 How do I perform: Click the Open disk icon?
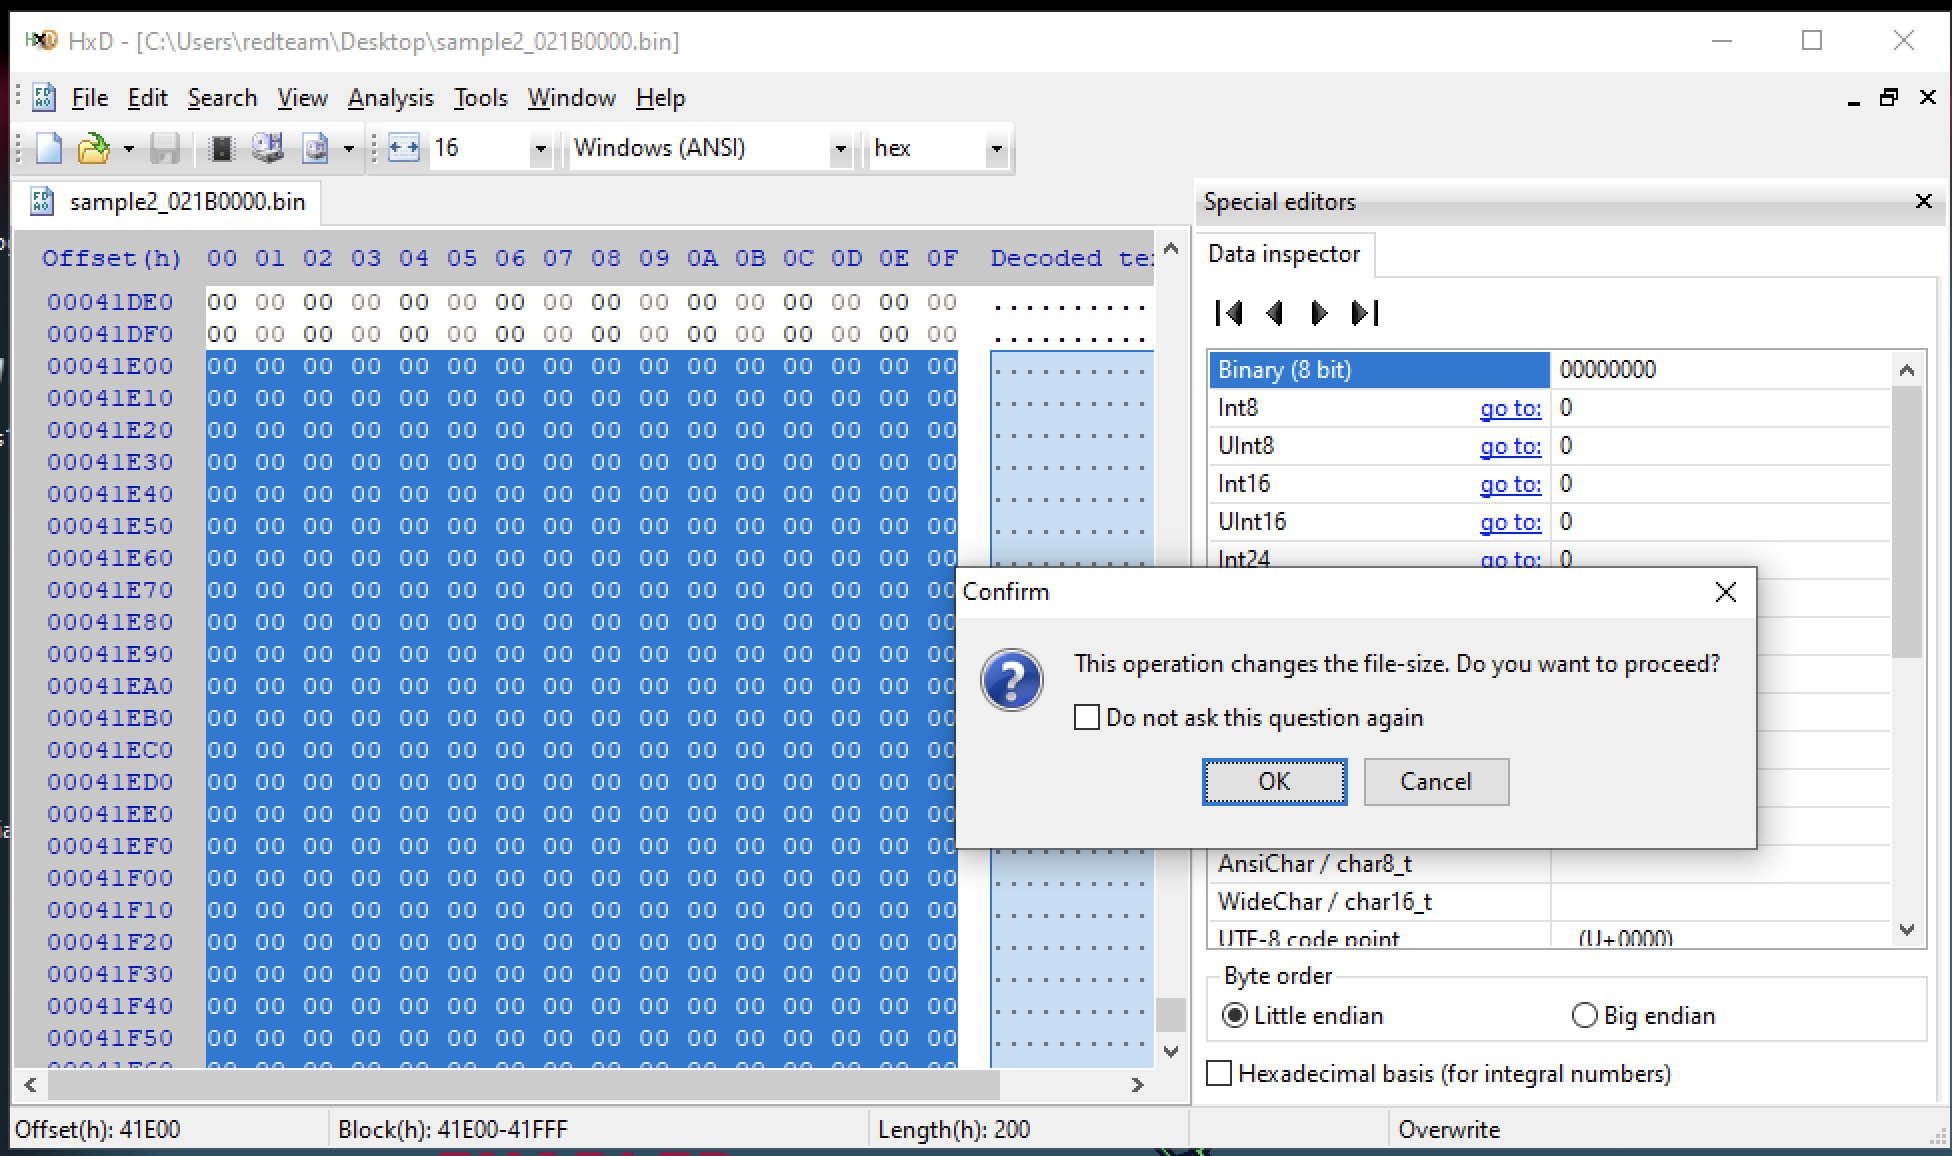267,148
